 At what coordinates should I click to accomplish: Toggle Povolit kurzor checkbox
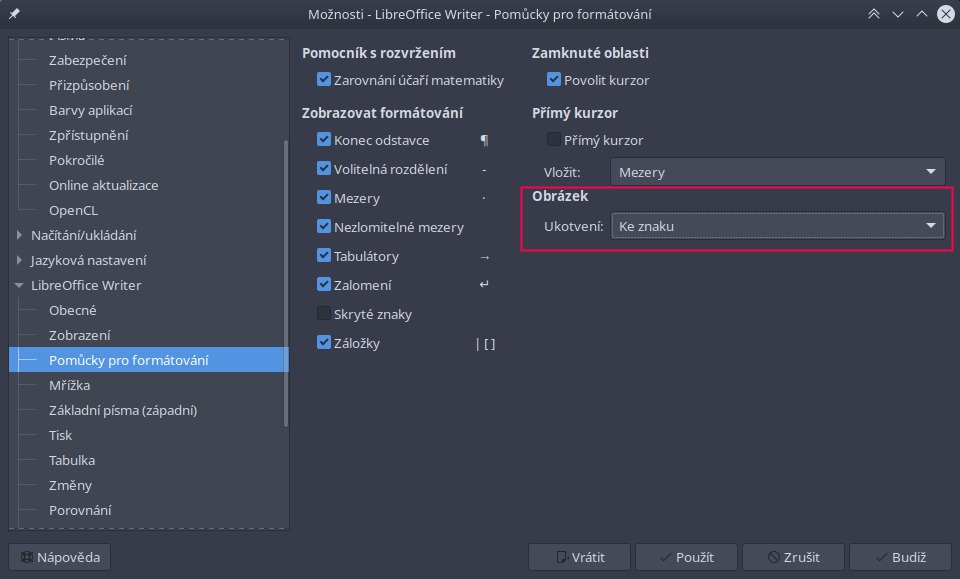pos(554,80)
